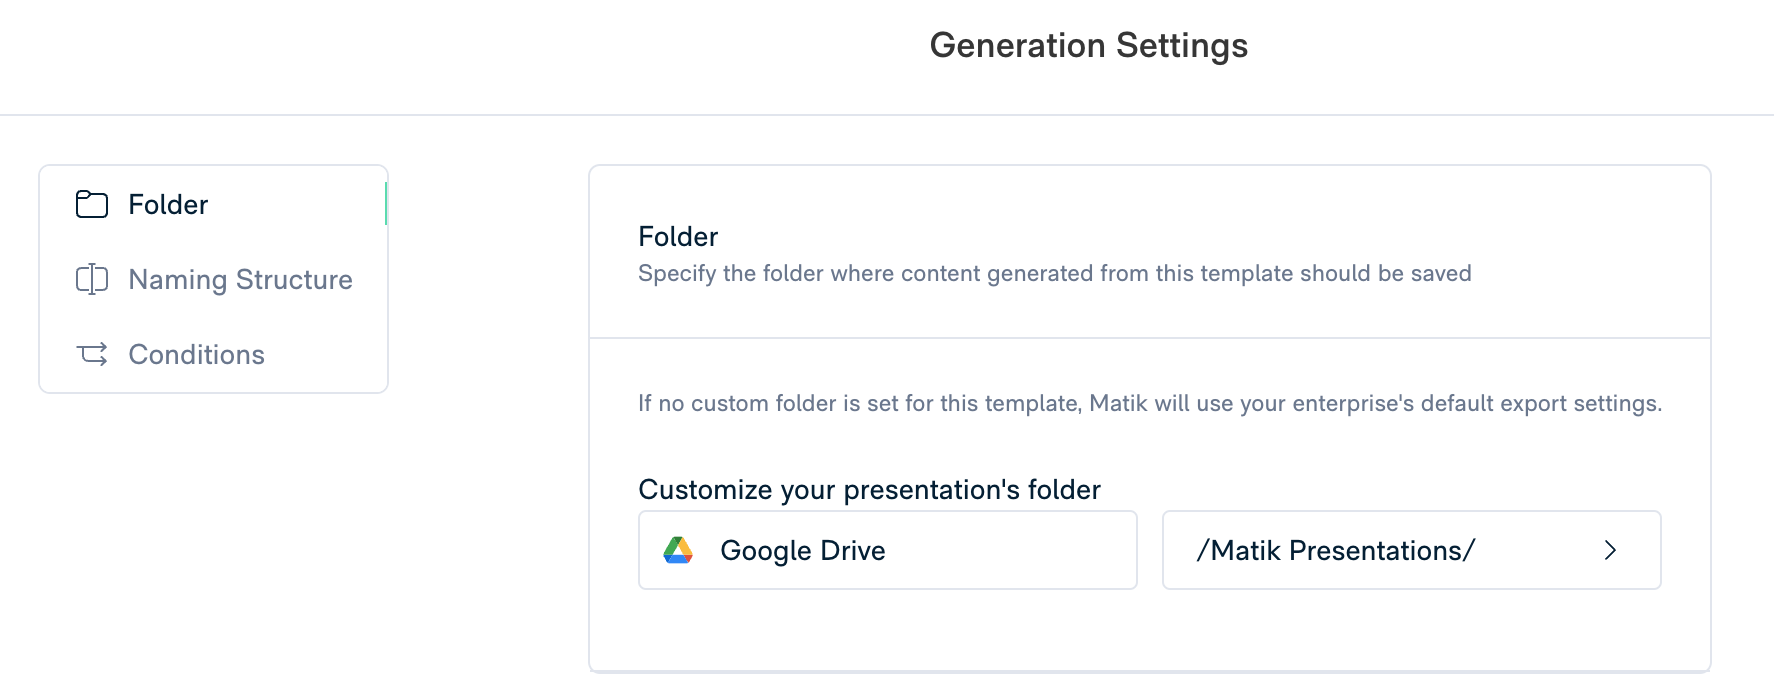Viewport: 1774px width, 694px height.
Task: Click empty space right of Google Drive text
Action: click(x=1010, y=550)
